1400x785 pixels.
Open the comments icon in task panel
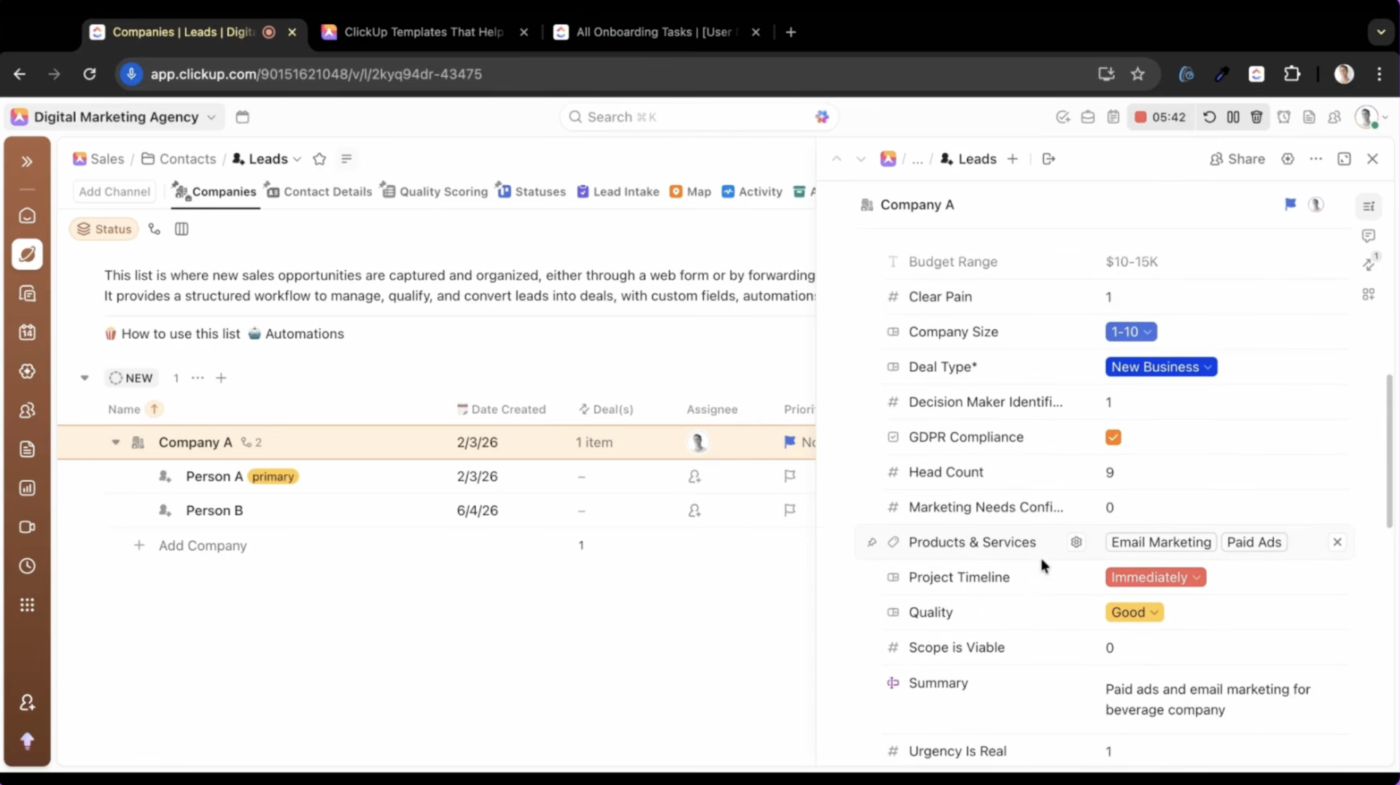1368,236
